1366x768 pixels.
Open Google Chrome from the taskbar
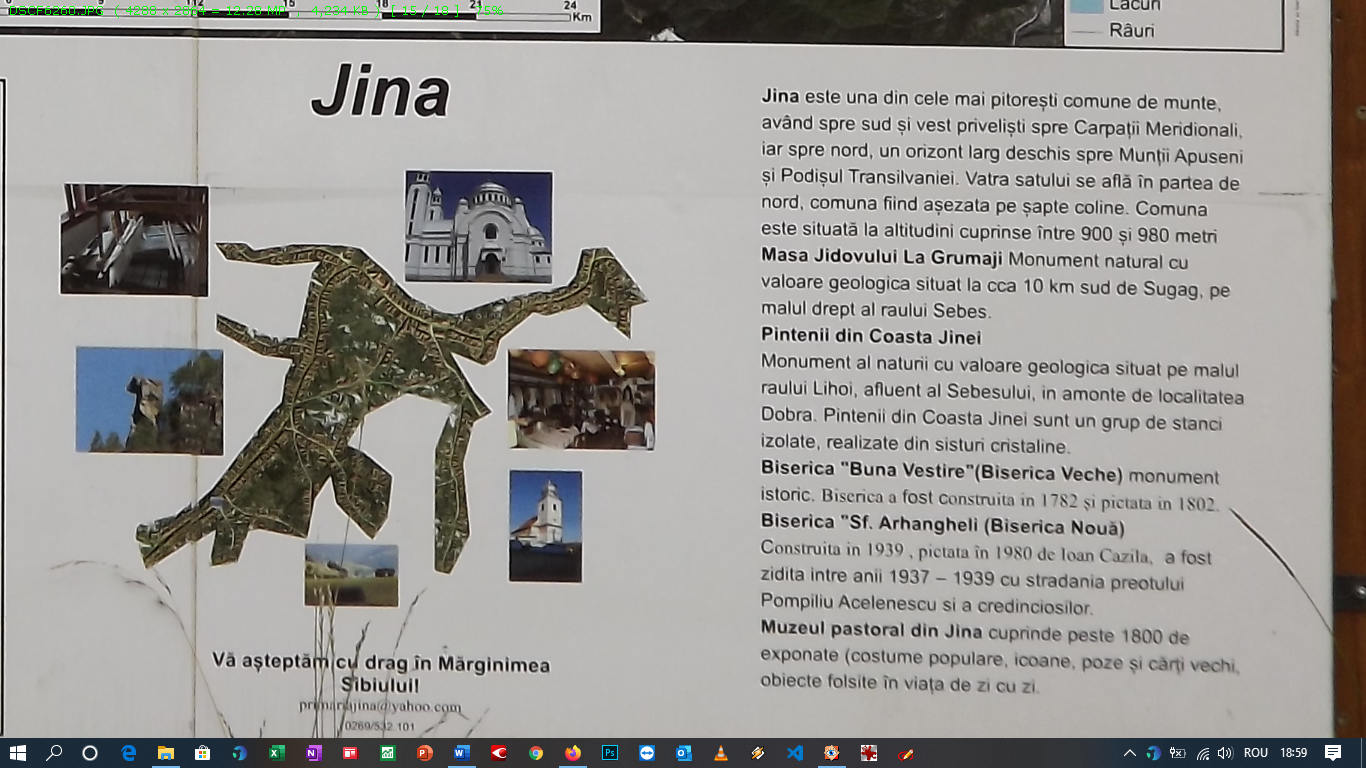536,753
